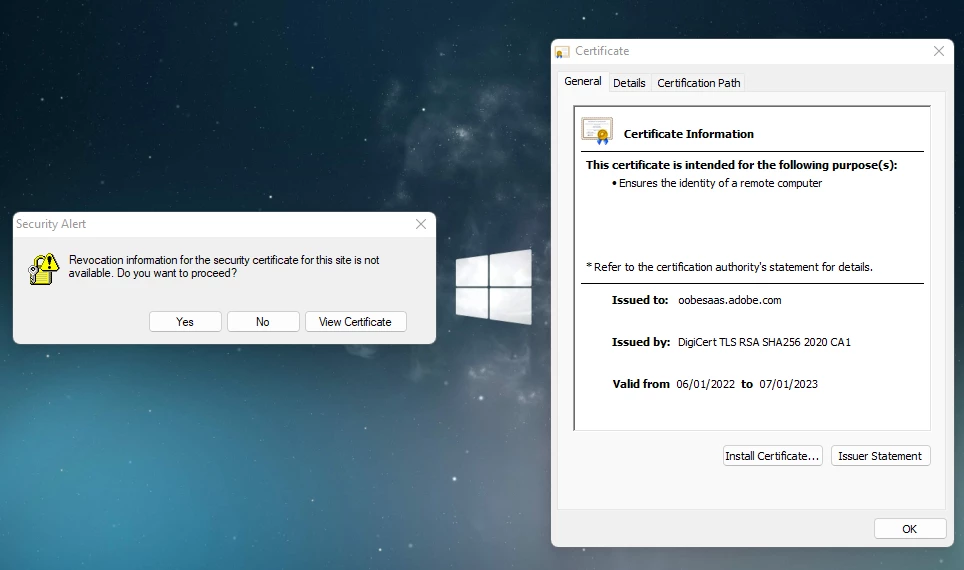The image size is (964, 570).
Task: Open View Certificate in the Security Alert
Action: (355, 322)
